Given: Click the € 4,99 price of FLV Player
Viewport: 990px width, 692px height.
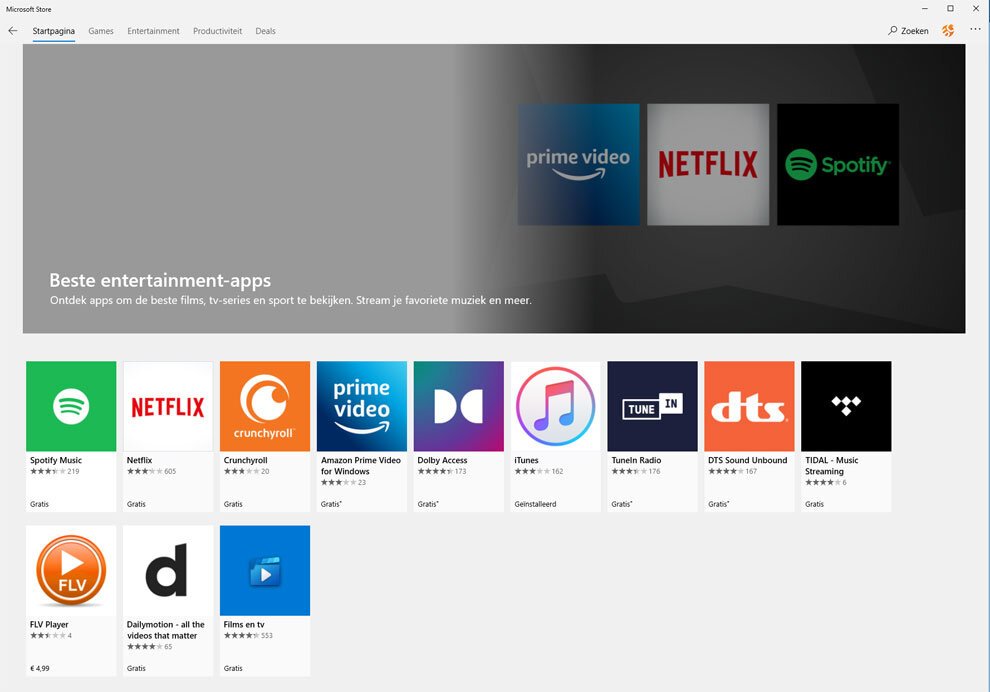Looking at the screenshot, I should [x=40, y=668].
